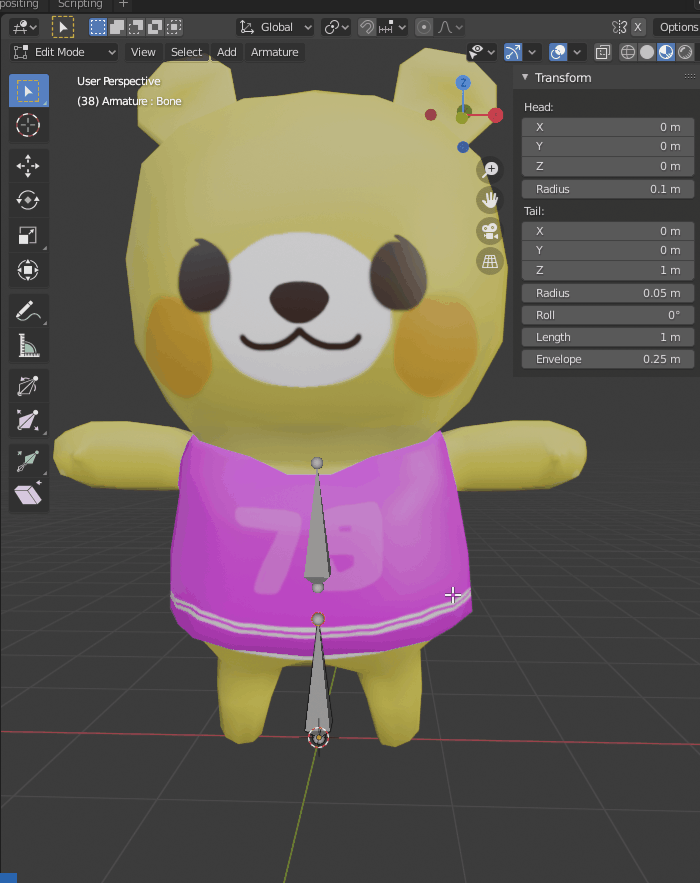The height and width of the screenshot is (883, 700).
Task: Select the Extrude bone tool
Action: [28, 461]
